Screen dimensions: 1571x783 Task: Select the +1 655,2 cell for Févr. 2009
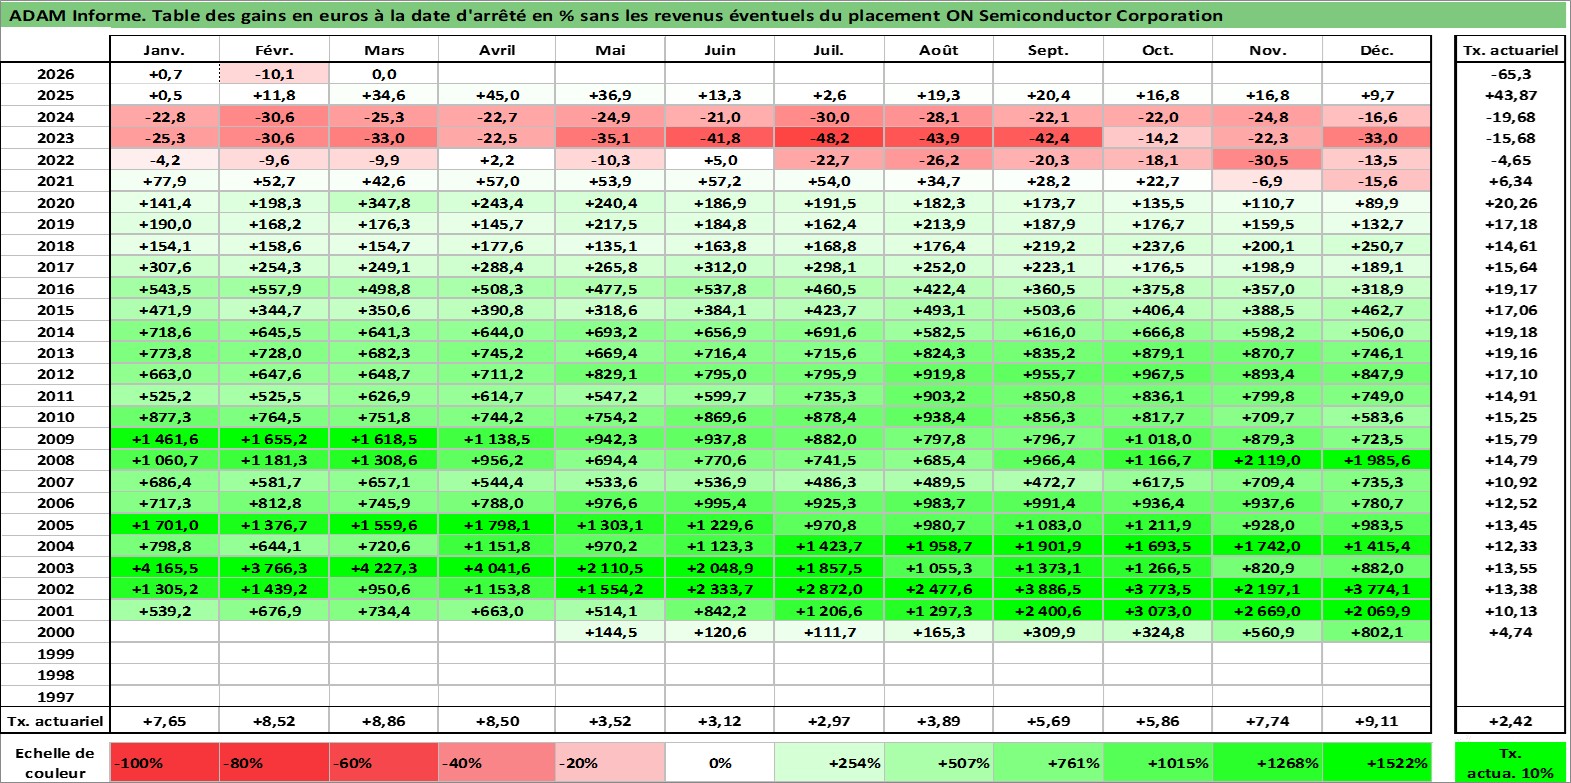pos(274,439)
